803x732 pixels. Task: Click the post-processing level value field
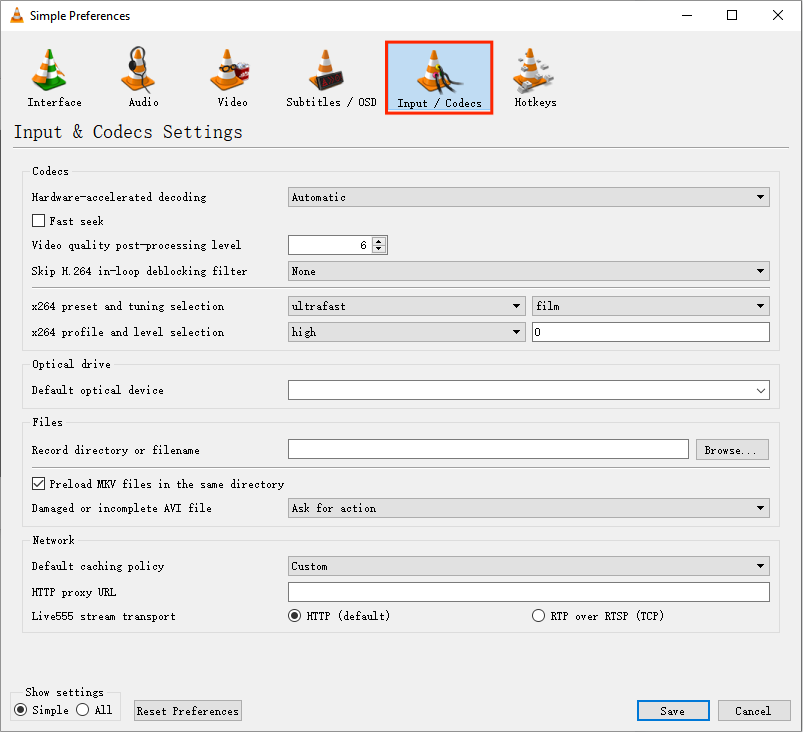(x=330, y=245)
